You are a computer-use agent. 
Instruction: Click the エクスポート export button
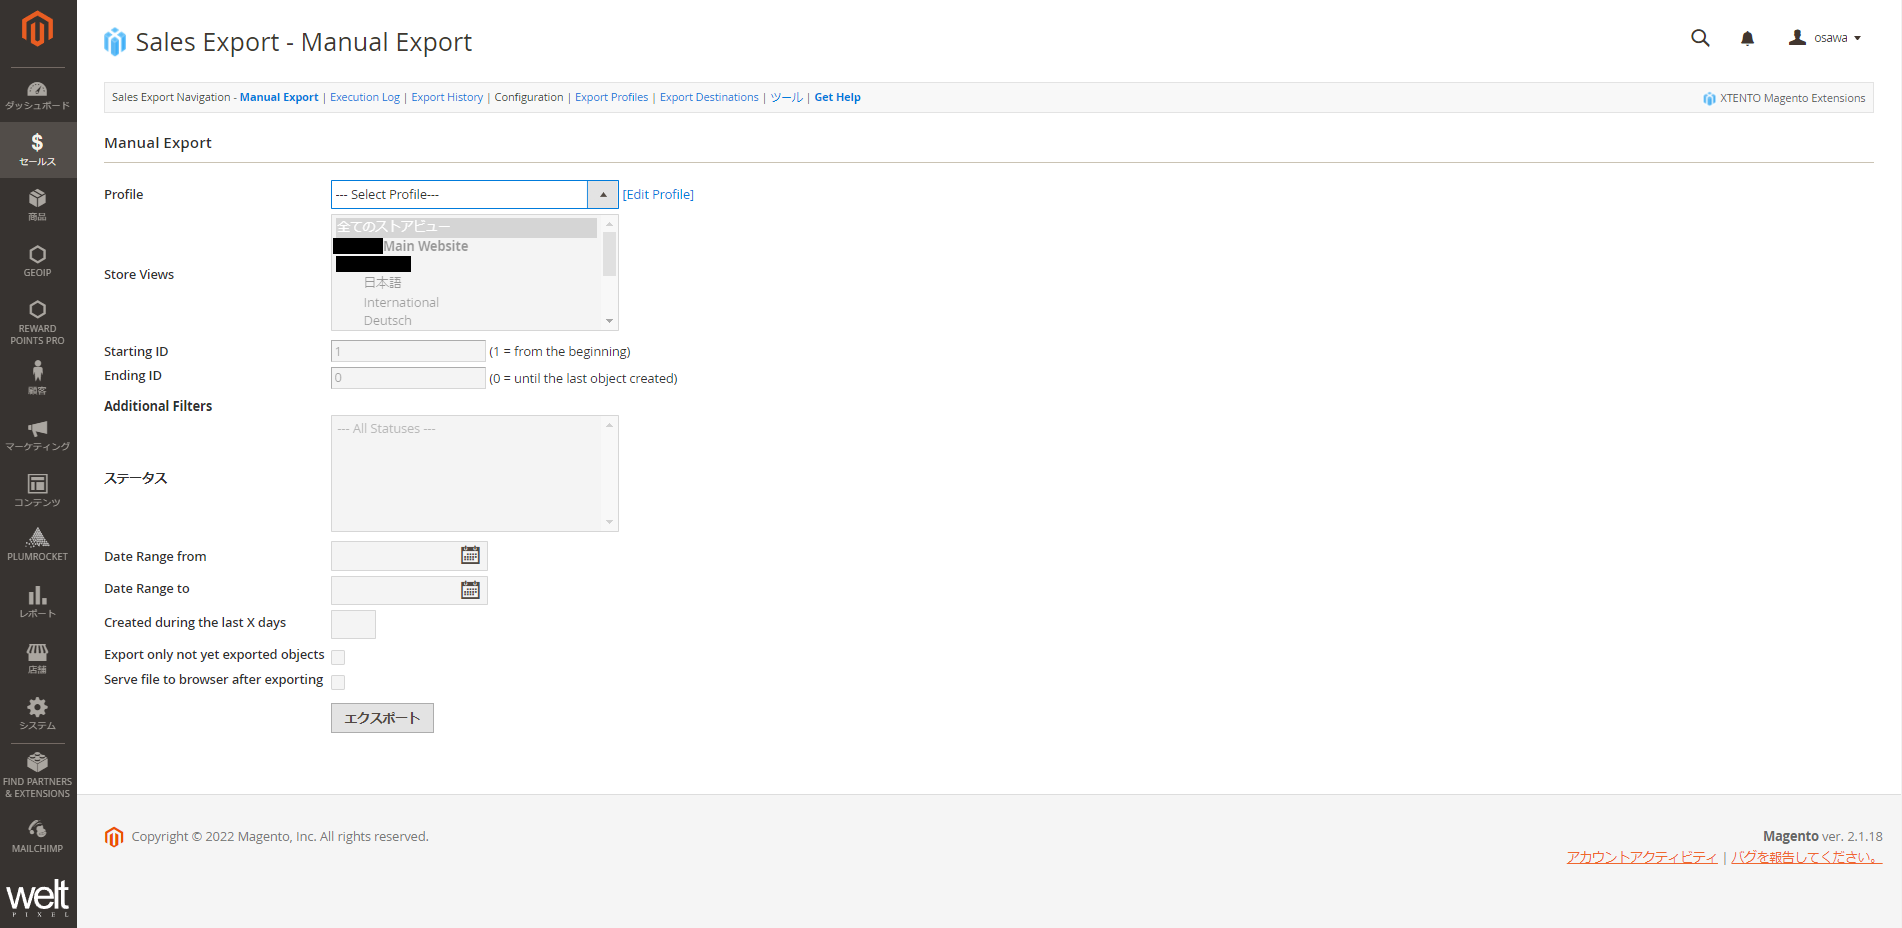[x=382, y=717]
